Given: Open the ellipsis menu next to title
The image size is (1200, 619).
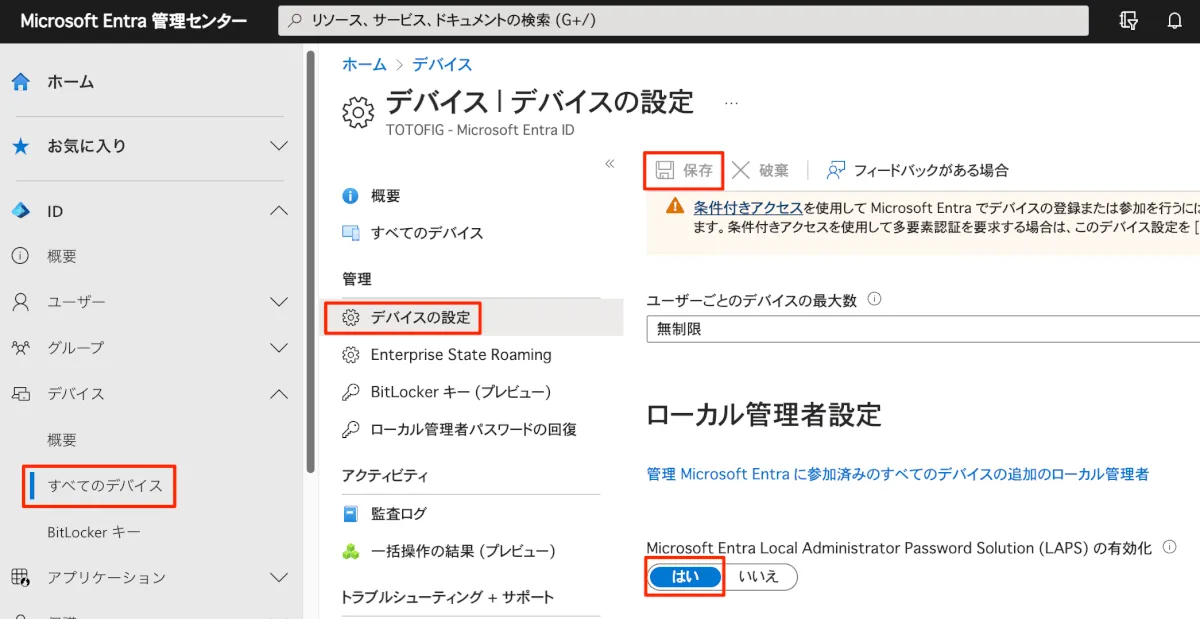Looking at the screenshot, I should point(731,103).
